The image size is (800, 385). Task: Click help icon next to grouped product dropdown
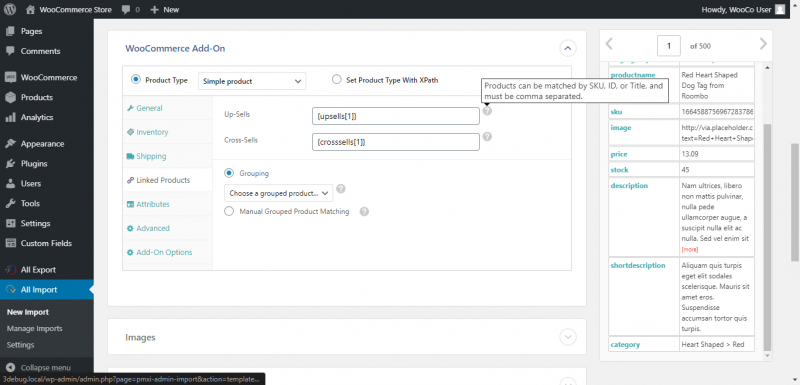(341, 189)
